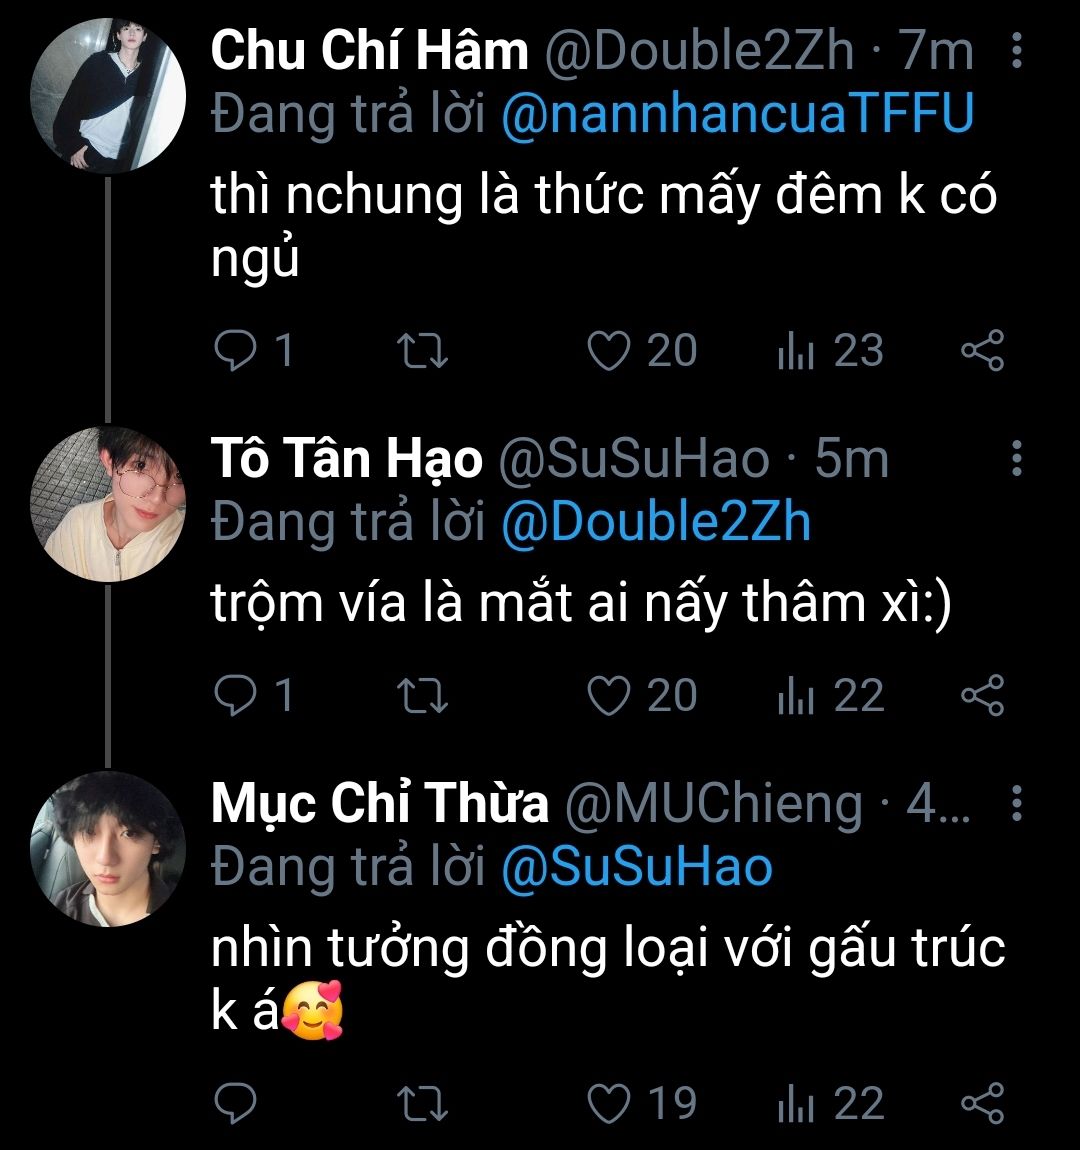Reply to Chu Chí Hâm's tweet
Viewport: 1080px width, 1150px height.
[236, 351]
